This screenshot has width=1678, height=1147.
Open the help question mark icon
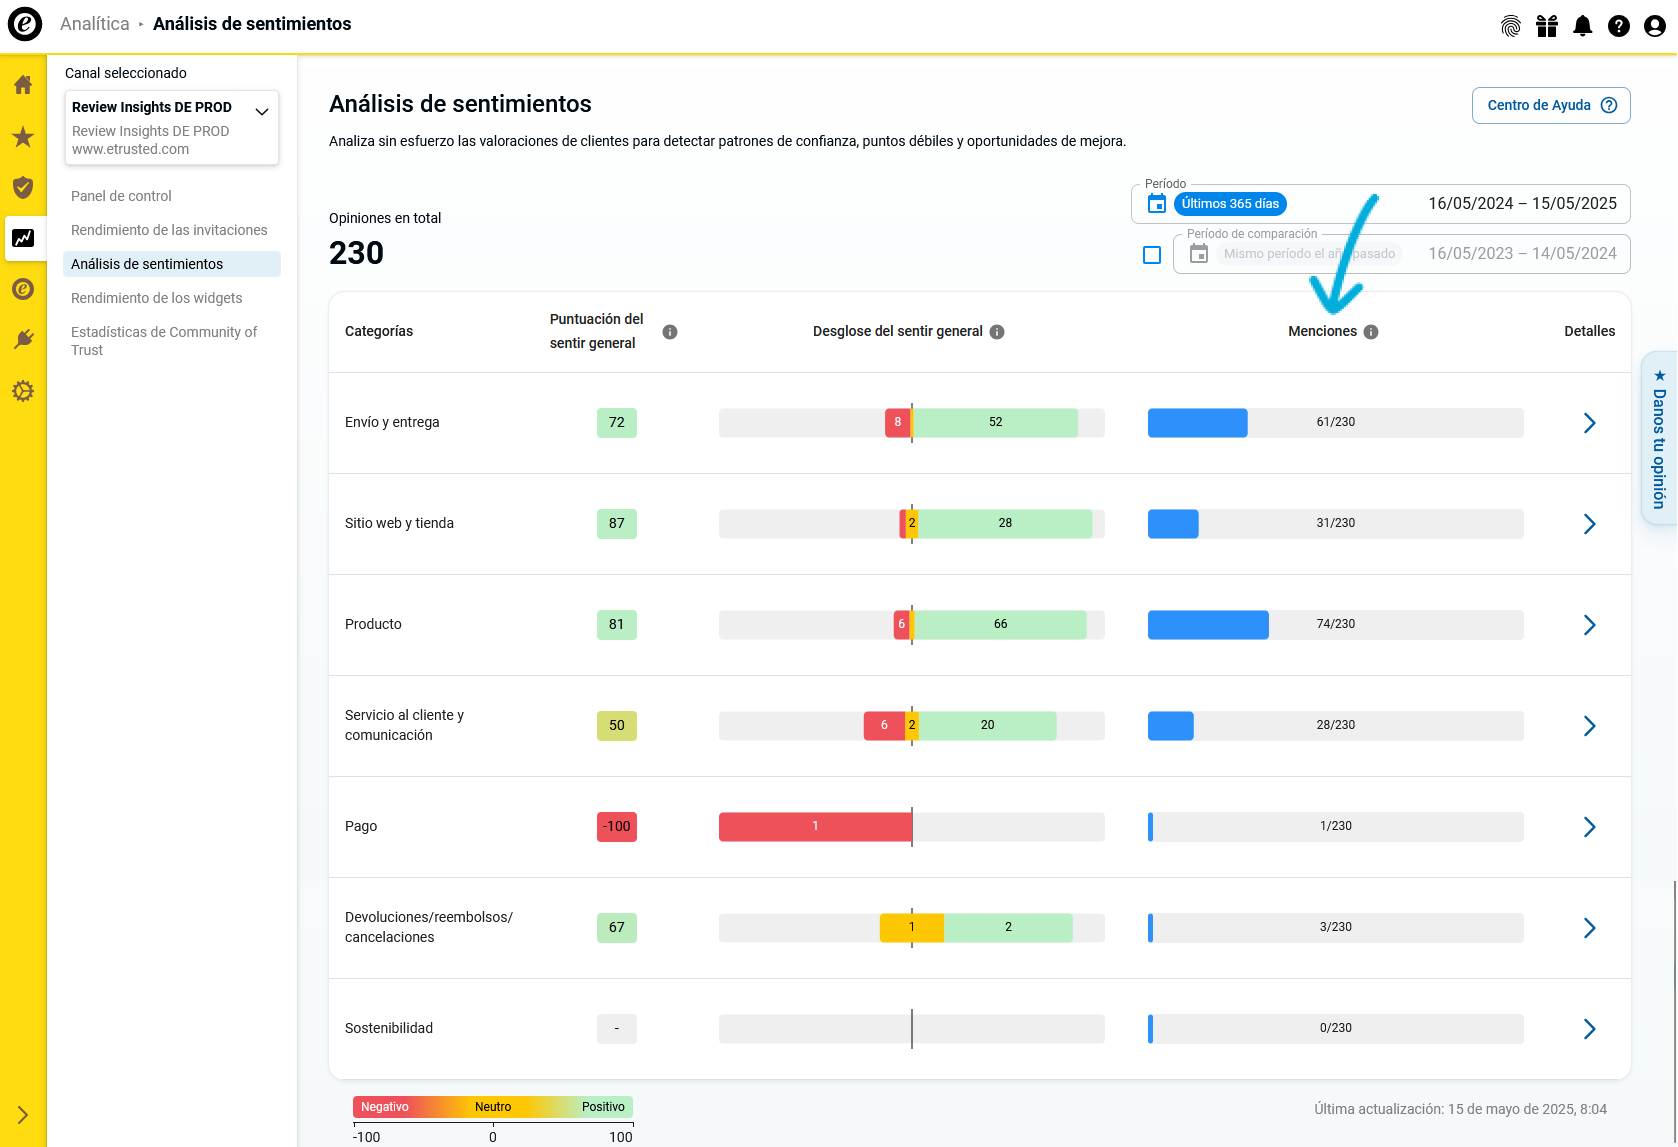1619,26
